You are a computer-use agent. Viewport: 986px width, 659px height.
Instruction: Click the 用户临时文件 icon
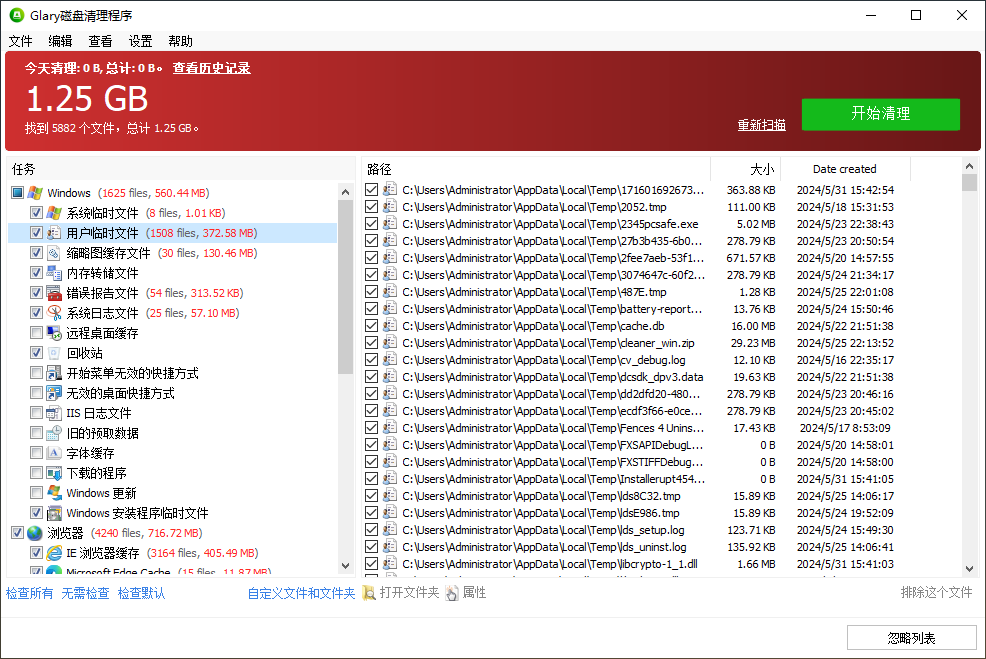tap(54, 233)
